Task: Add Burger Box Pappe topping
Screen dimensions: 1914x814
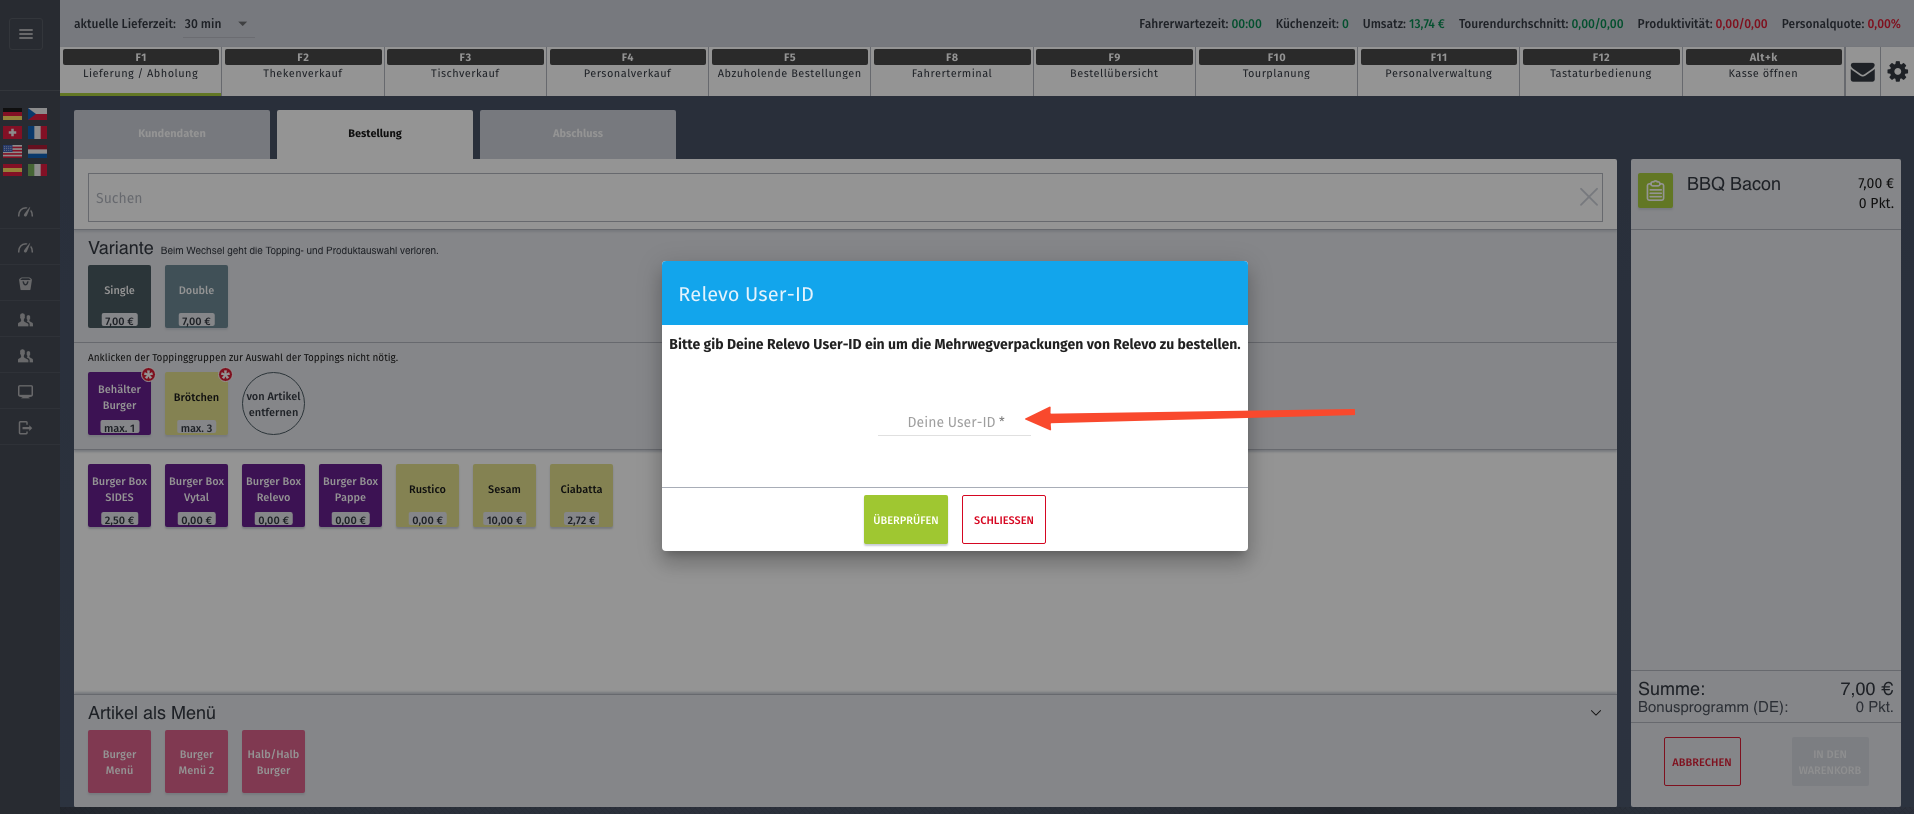Action: click(x=350, y=496)
